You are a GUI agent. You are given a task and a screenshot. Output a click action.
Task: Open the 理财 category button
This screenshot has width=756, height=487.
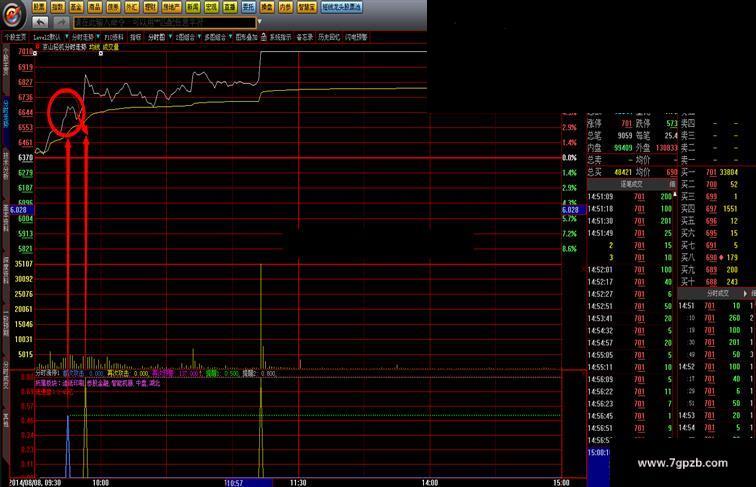pos(150,7)
